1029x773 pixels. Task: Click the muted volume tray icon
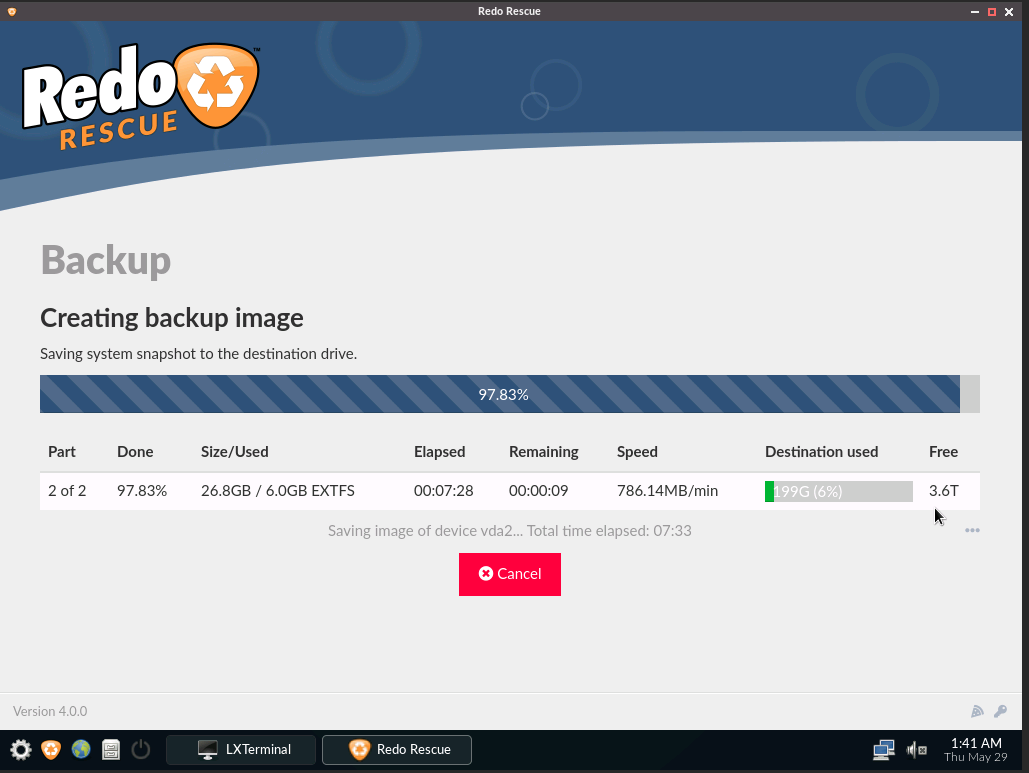916,749
